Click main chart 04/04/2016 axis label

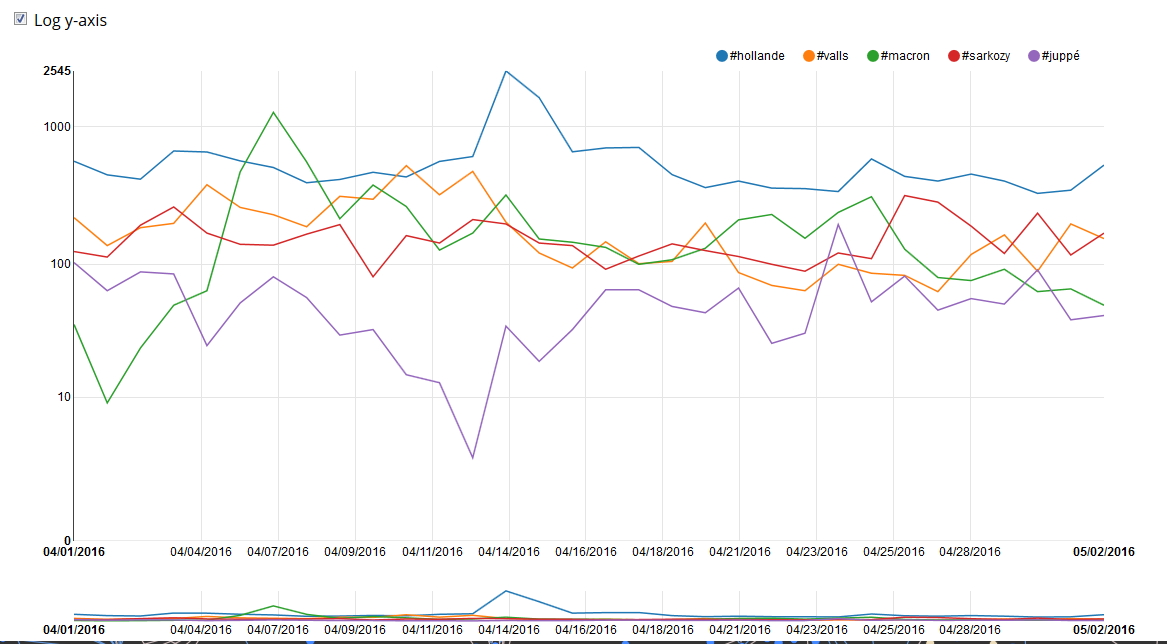click(x=201, y=552)
